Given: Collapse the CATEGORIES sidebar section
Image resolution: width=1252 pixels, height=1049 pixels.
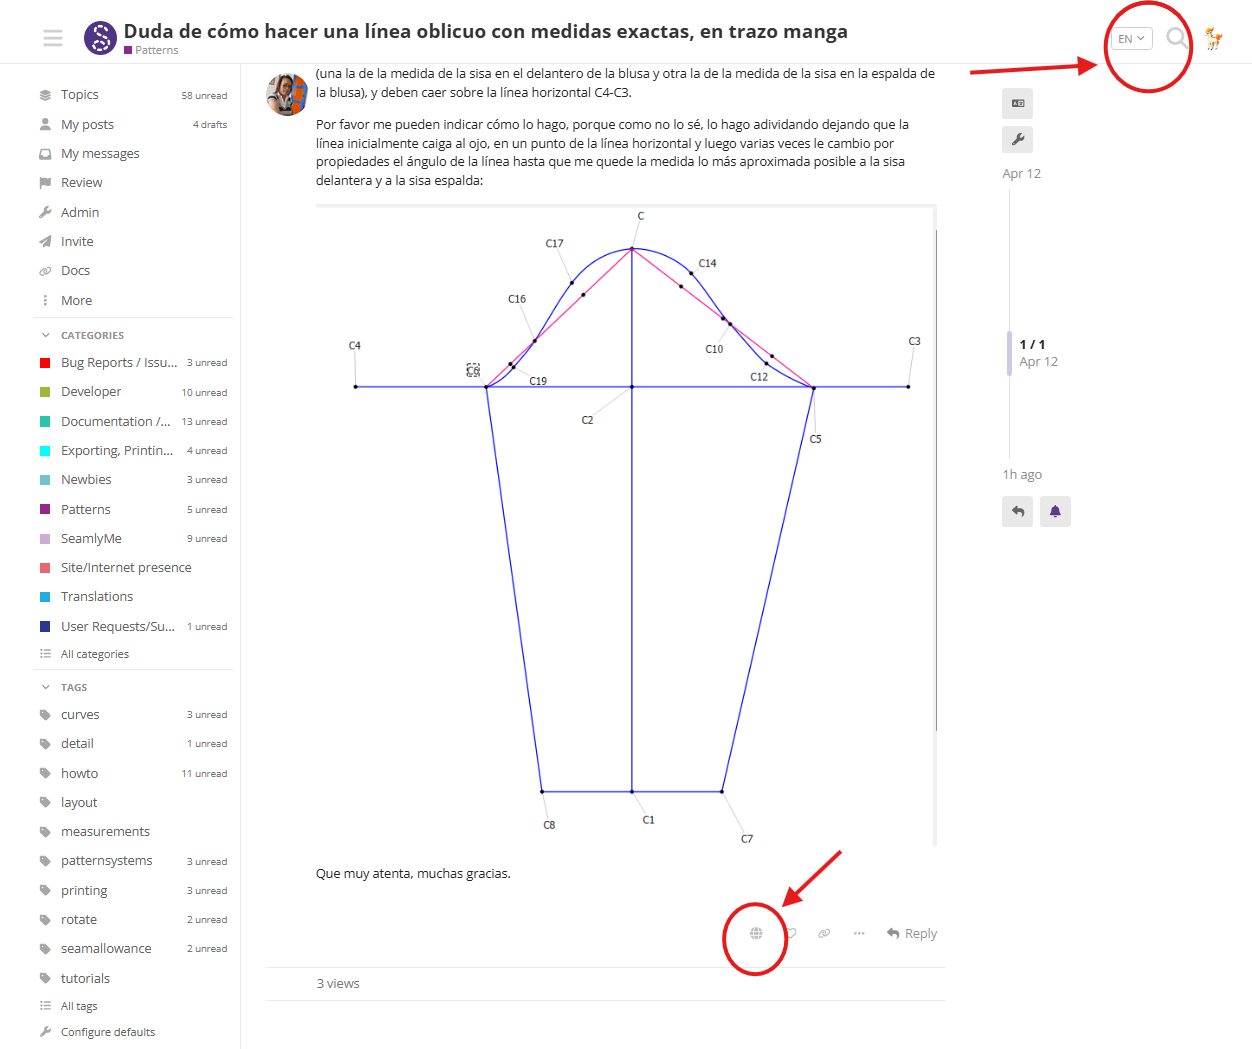Looking at the screenshot, I should 46,335.
